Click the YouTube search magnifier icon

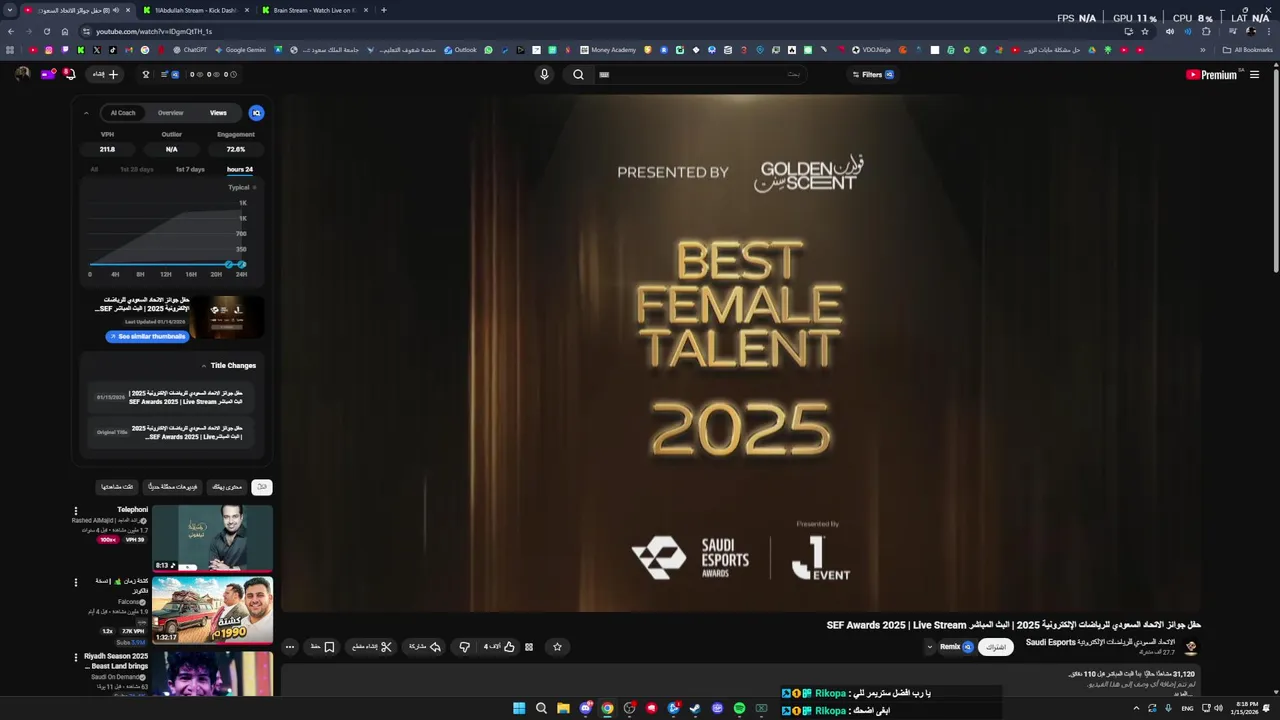coord(578,74)
